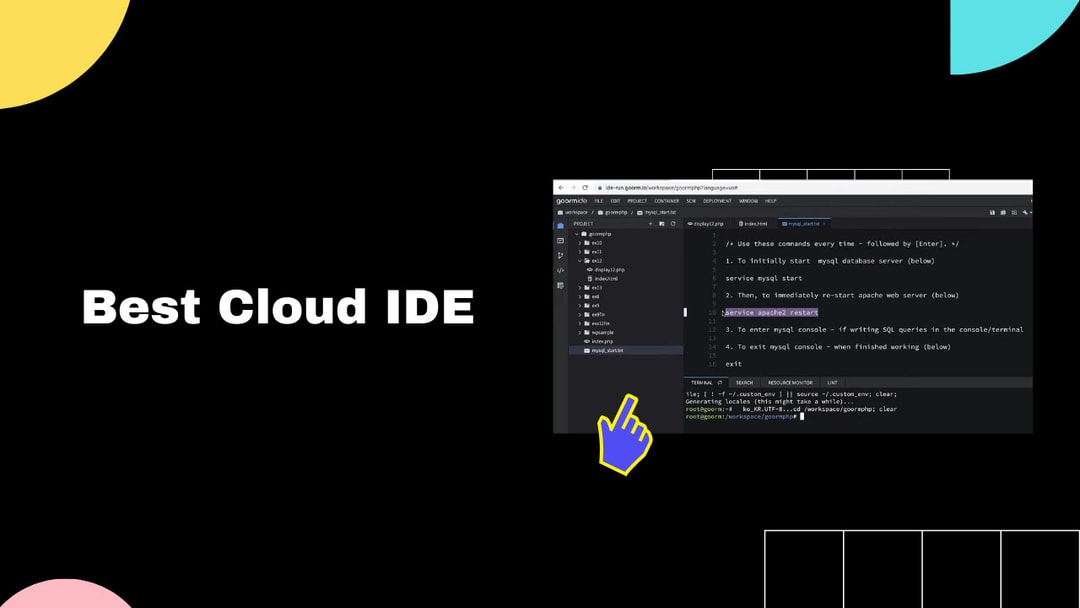The image size is (1080, 608).
Task: Collapse the ex12 folder
Action: click(579, 260)
